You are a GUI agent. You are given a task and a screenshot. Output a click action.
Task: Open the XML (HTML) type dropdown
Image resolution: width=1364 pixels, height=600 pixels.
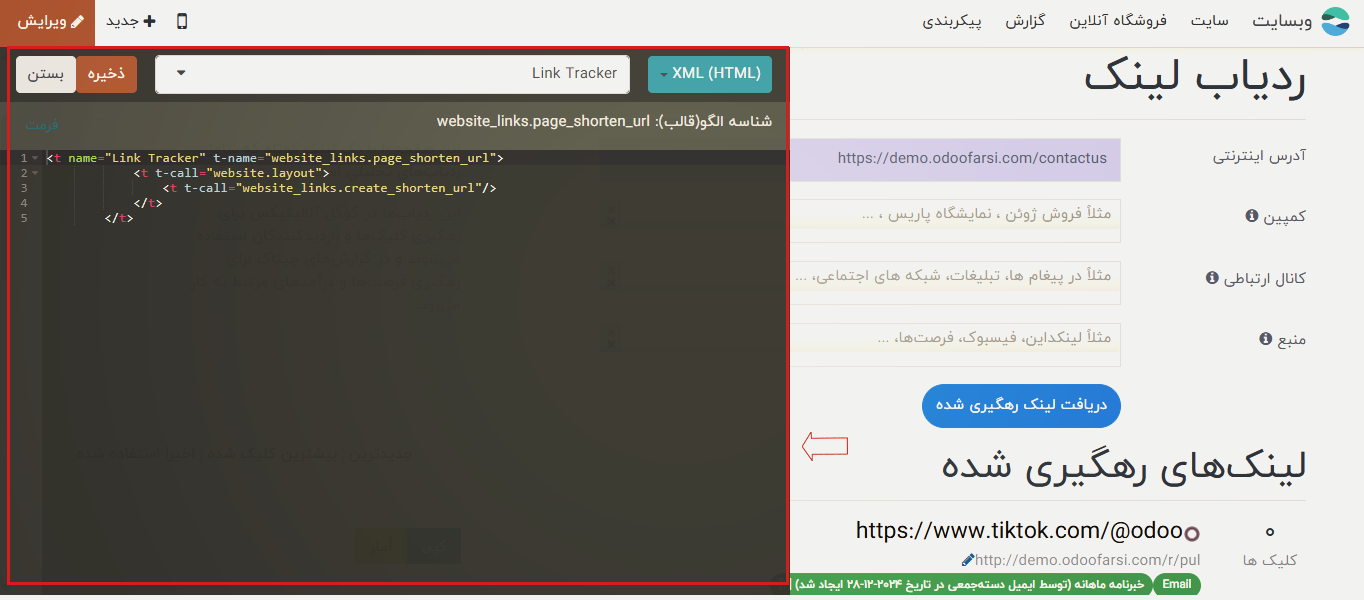(710, 74)
